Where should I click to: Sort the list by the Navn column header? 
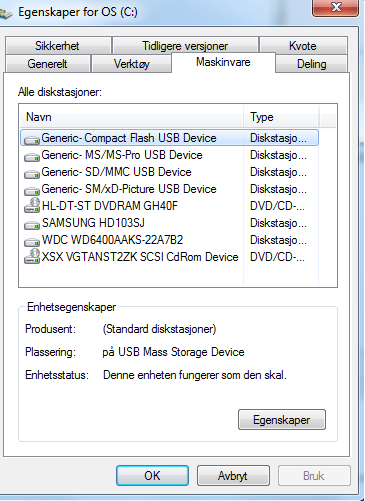131,117
